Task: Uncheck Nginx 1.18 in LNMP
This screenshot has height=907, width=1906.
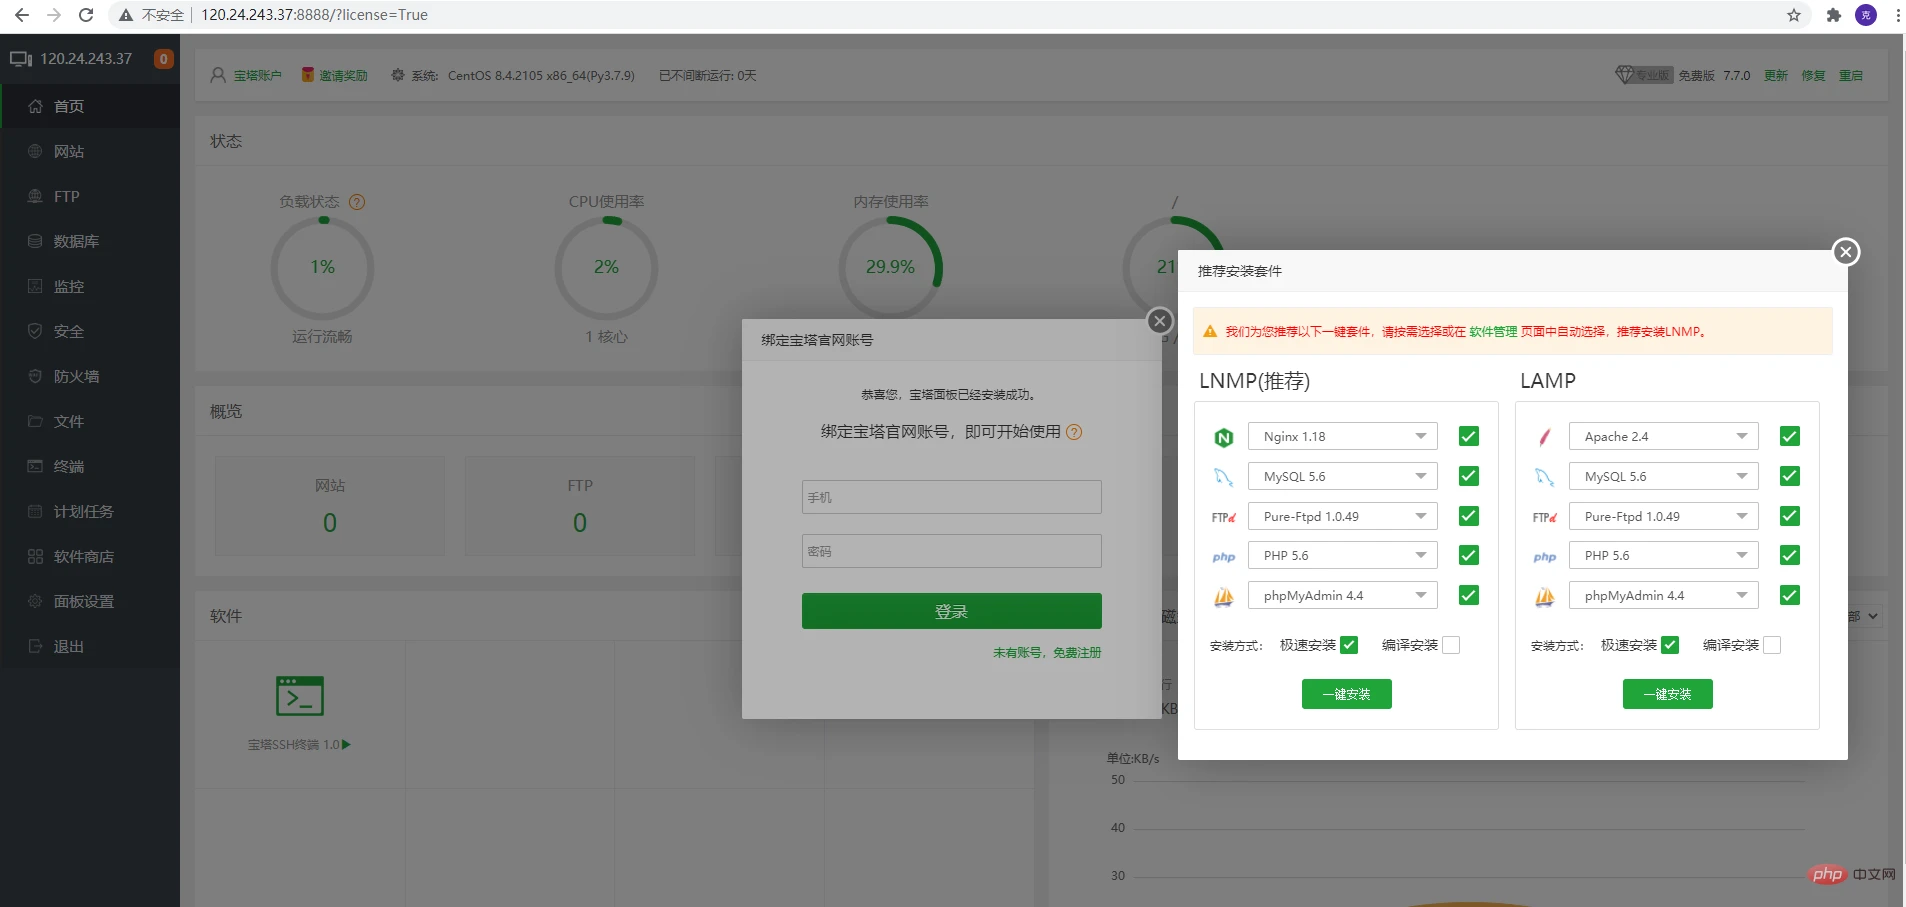Action: (x=1469, y=436)
